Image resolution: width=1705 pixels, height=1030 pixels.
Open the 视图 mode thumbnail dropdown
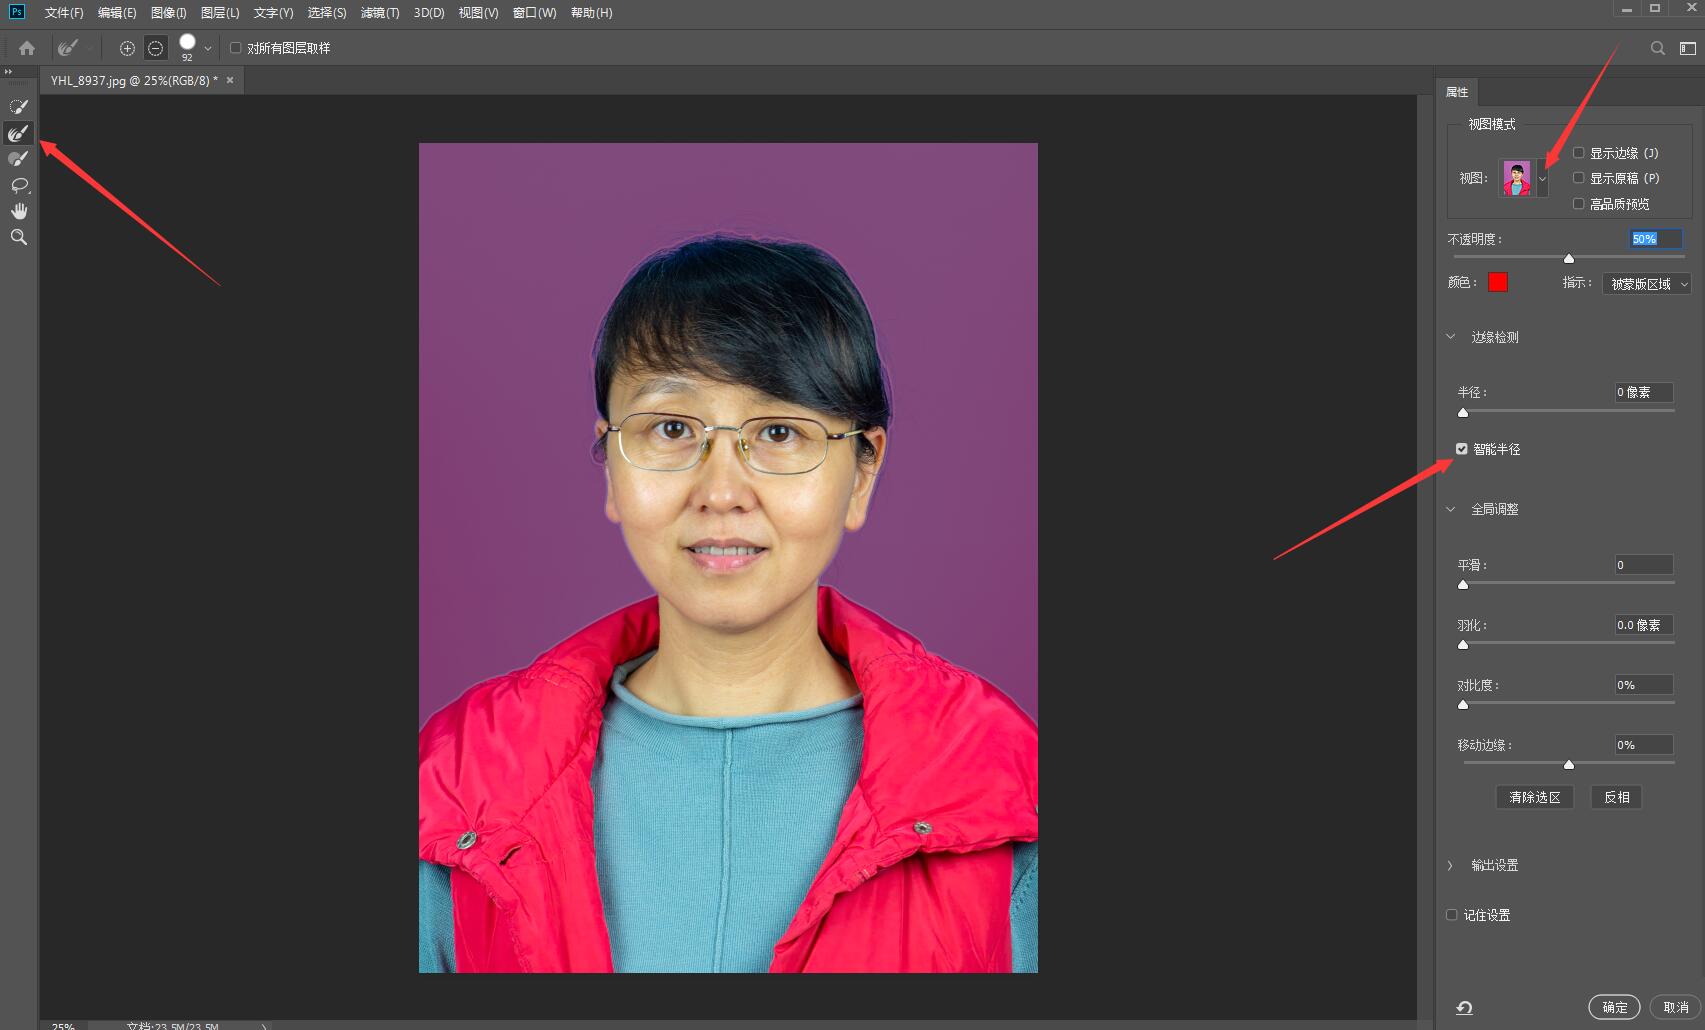click(x=1542, y=179)
